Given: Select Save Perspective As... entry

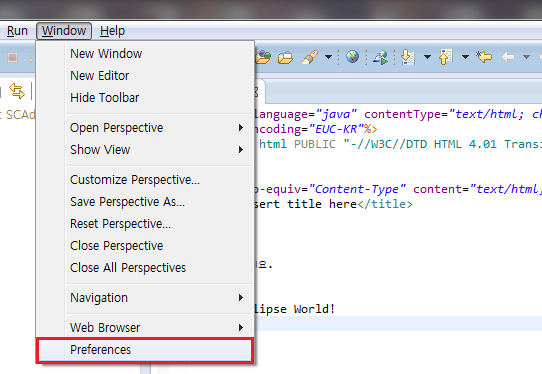Looking at the screenshot, I should coord(145,202).
